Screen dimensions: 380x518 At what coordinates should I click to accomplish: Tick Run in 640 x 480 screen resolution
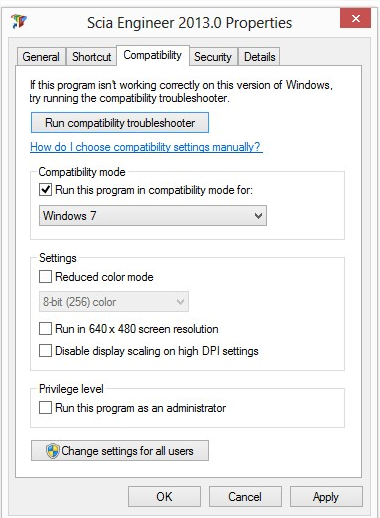[45, 329]
